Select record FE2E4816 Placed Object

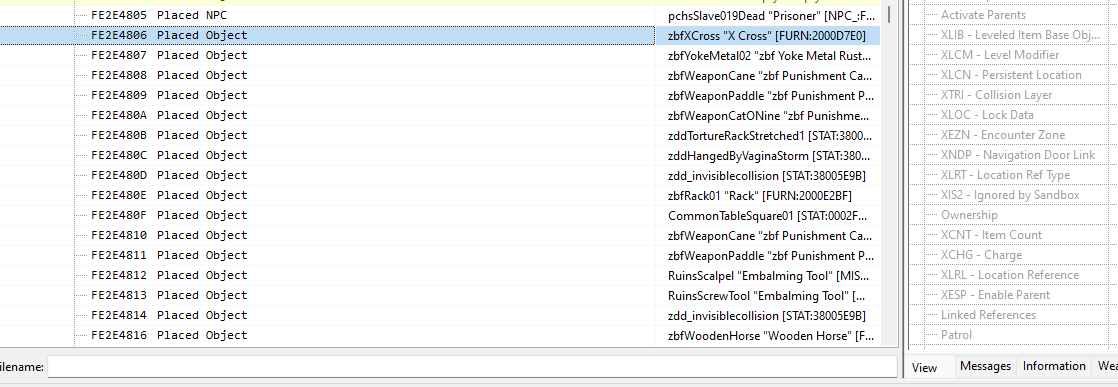click(x=169, y=334)
